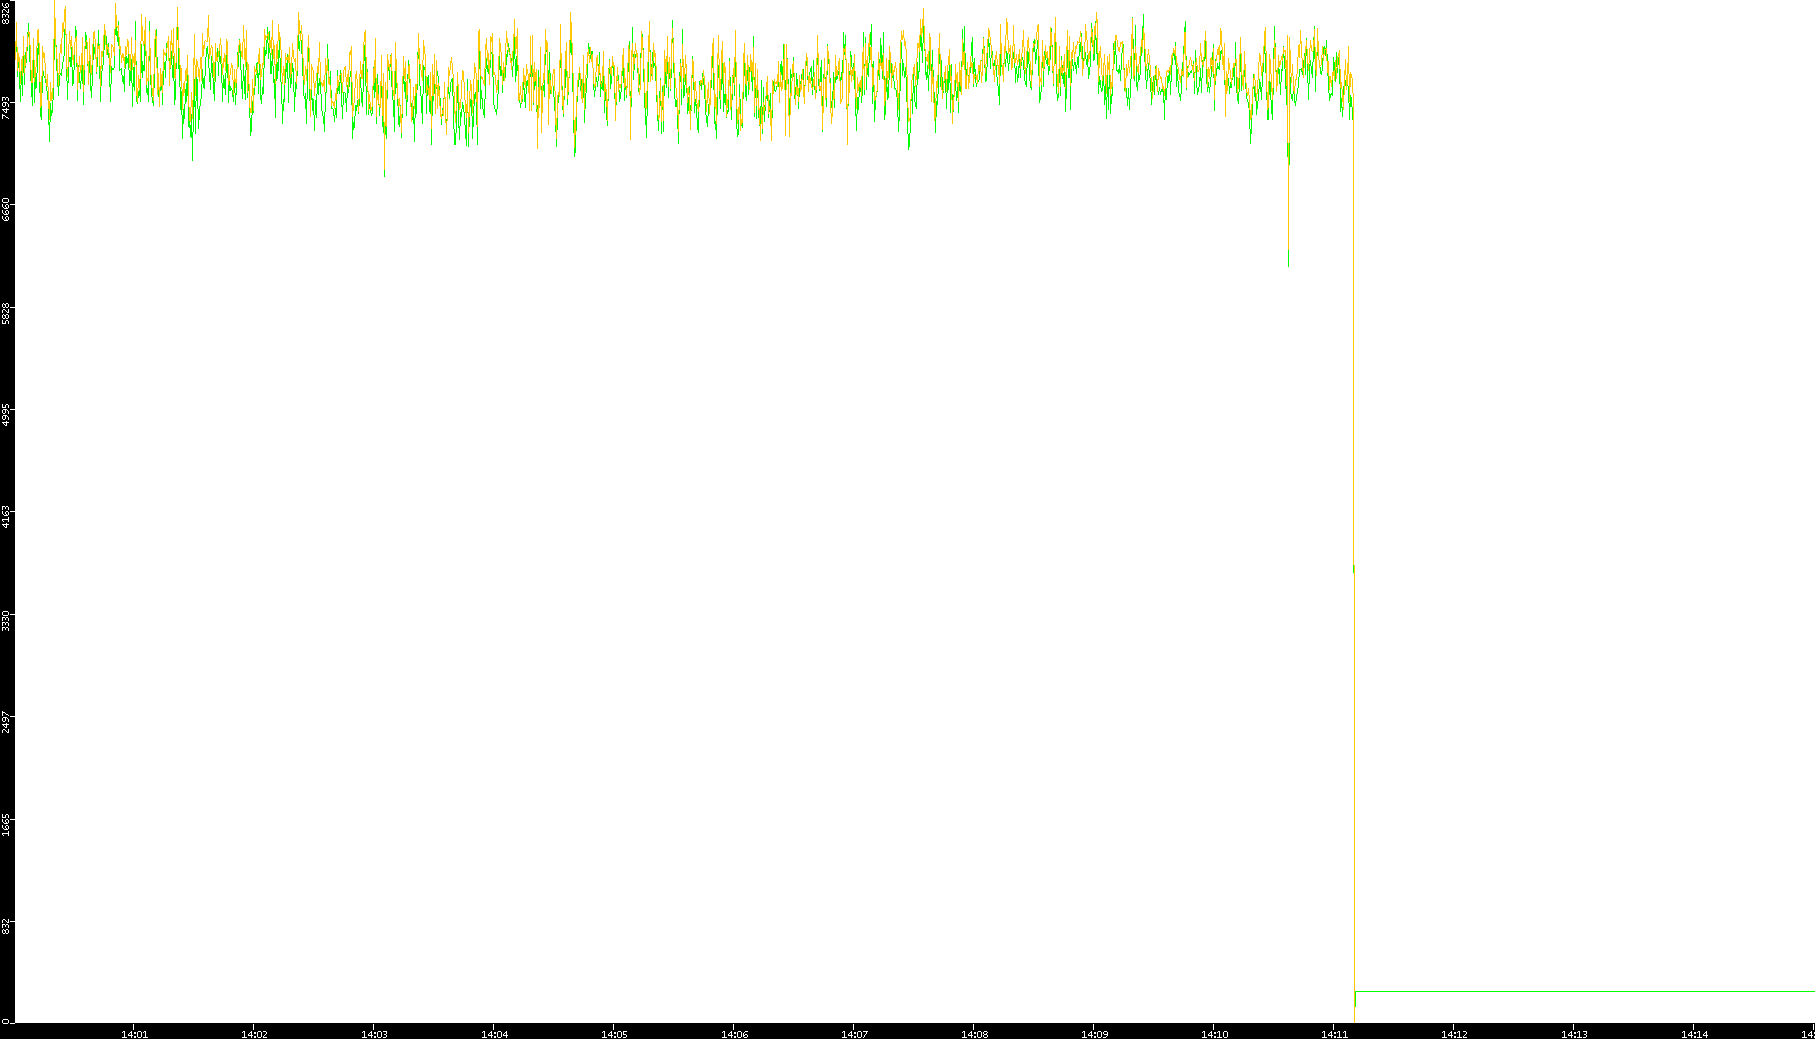1815x1039 pixels.
Task: Click the flat low line near 14:13
Action: click(x=1574, y=991)
